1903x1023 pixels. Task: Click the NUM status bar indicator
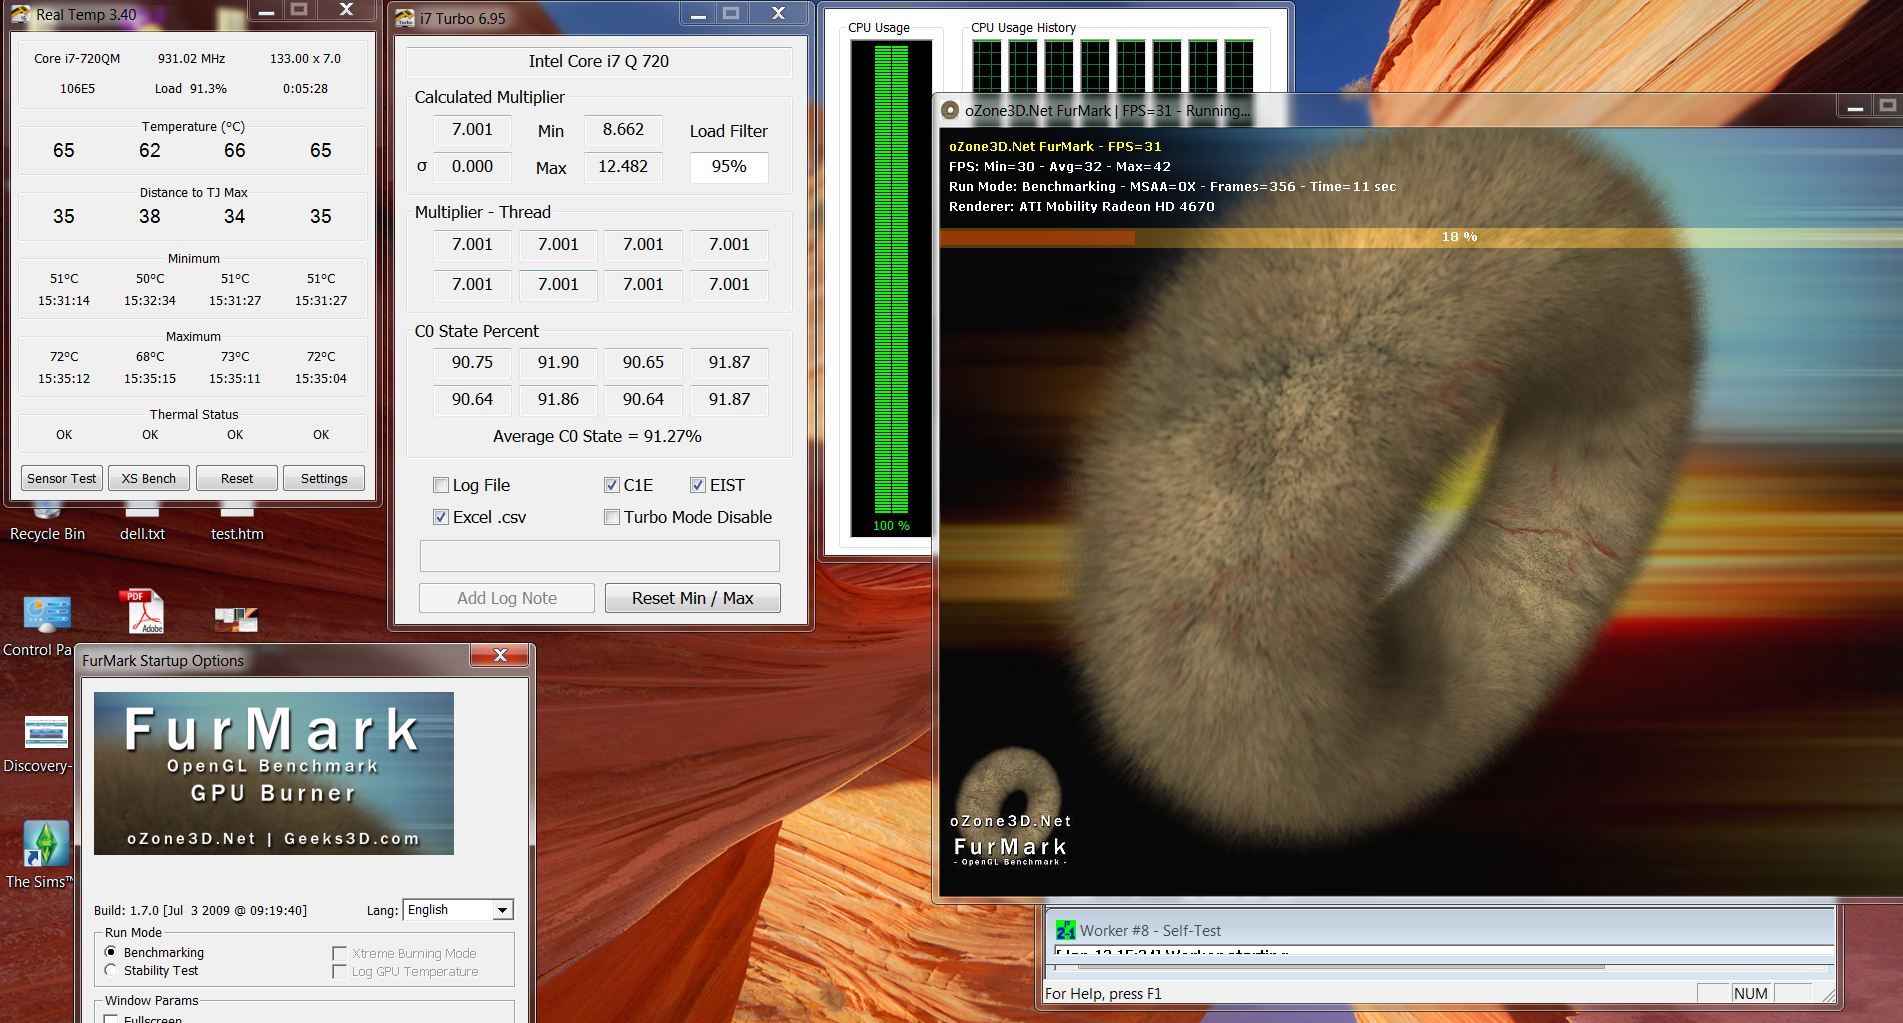(x=1751, y=993)
